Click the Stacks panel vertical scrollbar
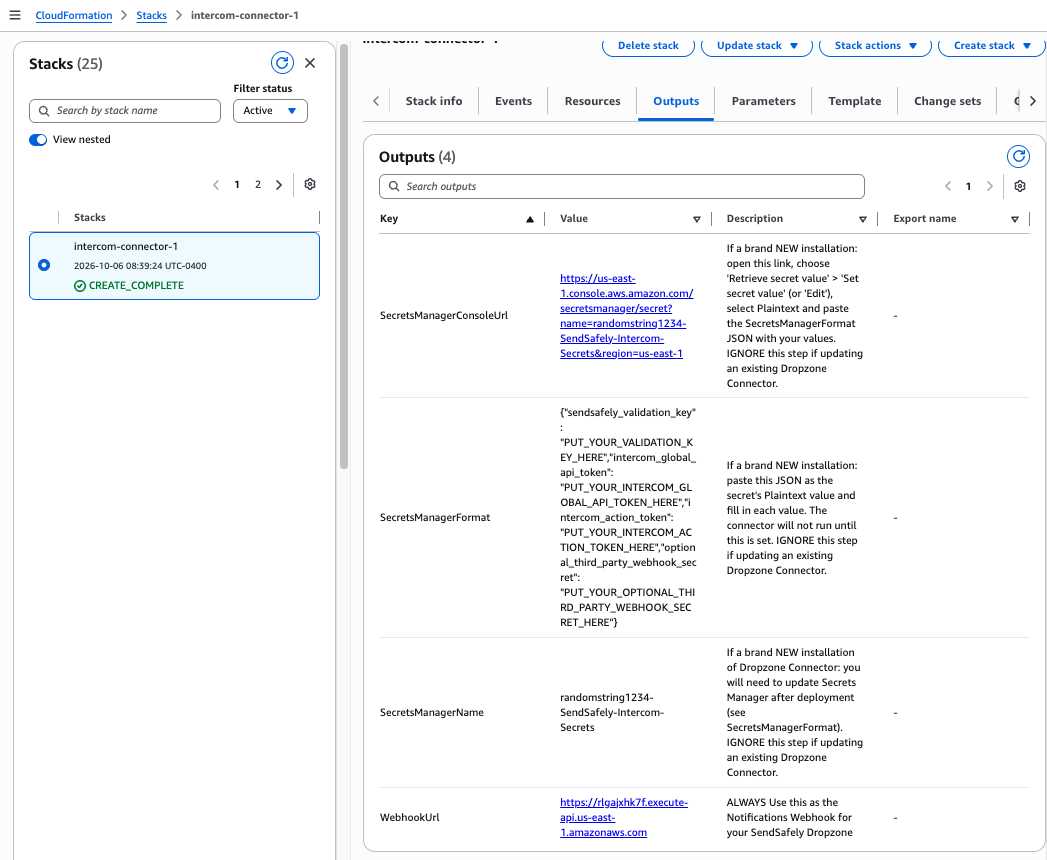 point(344,256)
